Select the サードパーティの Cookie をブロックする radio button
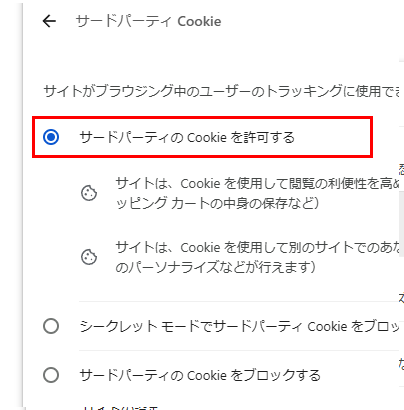 point(51,375)
